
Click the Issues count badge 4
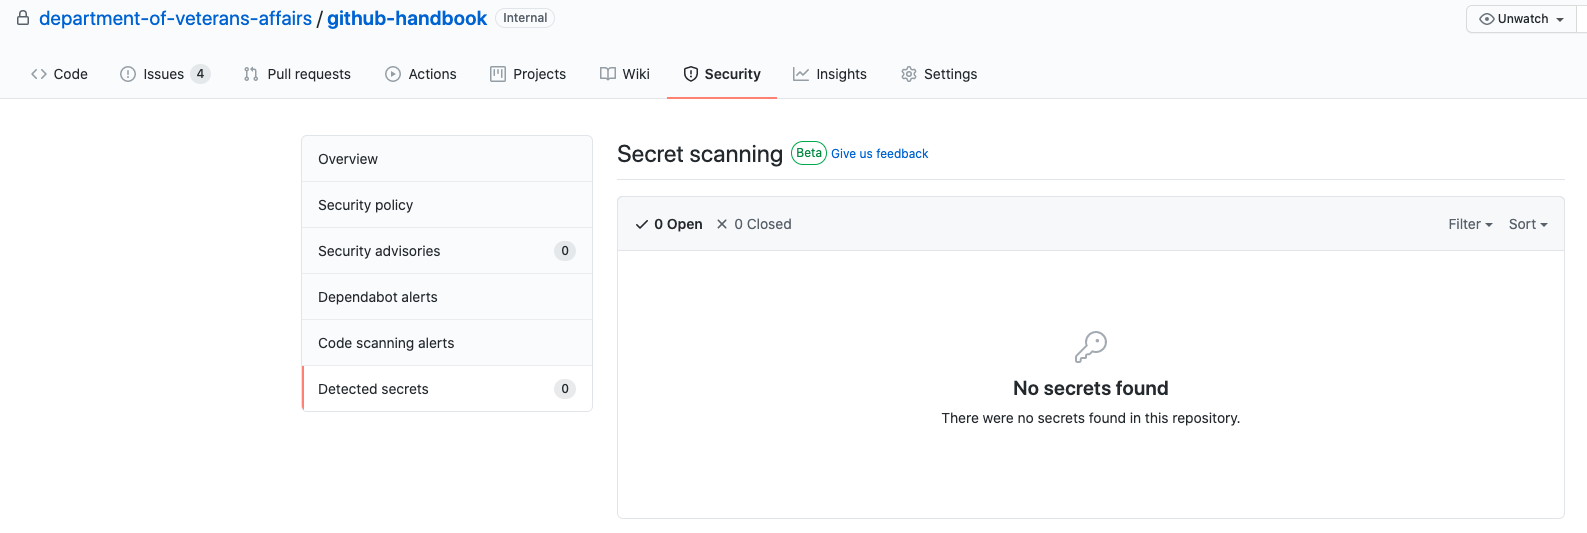click(x=200, y=74)
